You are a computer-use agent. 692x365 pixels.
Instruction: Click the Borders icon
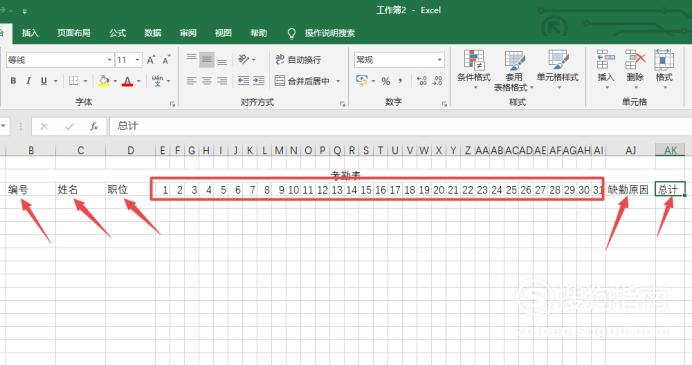click(74, 81)
